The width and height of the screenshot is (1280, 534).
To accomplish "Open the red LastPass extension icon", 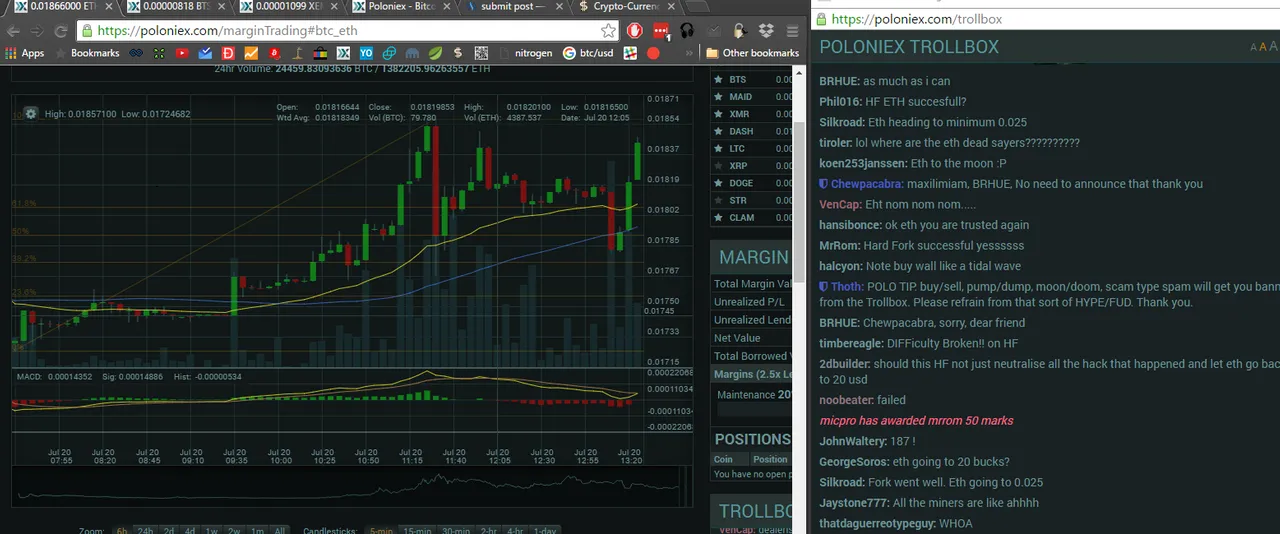I will click(660, 30).
